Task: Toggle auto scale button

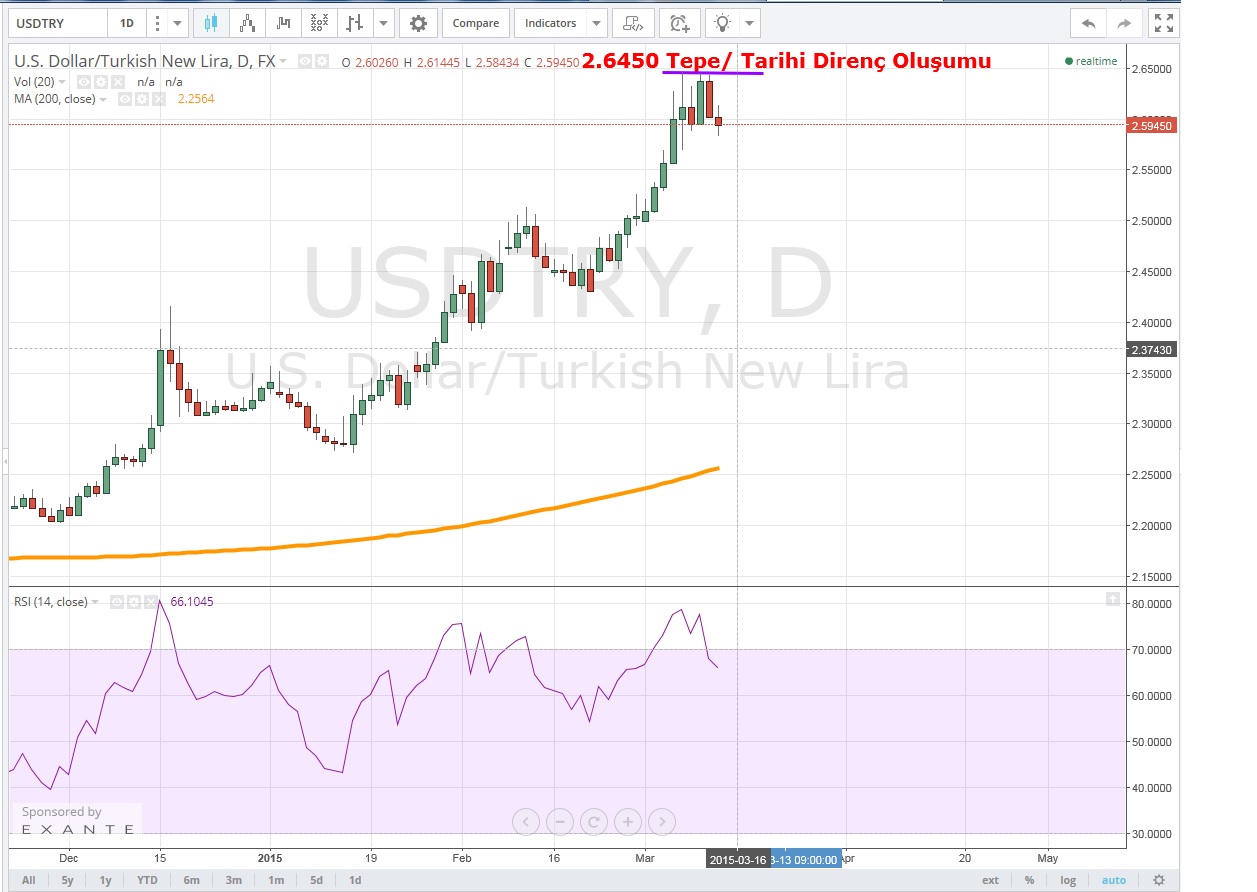Action: (x=1113, y=880)
